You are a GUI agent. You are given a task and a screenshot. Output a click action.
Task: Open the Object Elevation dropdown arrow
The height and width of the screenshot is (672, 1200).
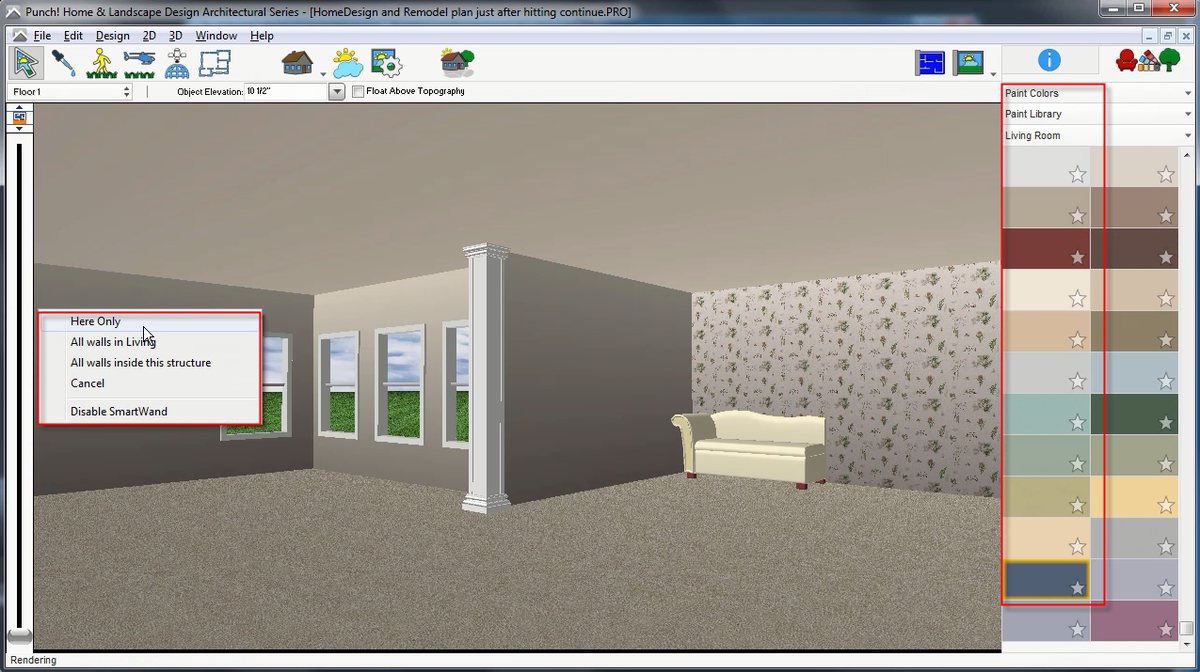click(x=336, y=91)
